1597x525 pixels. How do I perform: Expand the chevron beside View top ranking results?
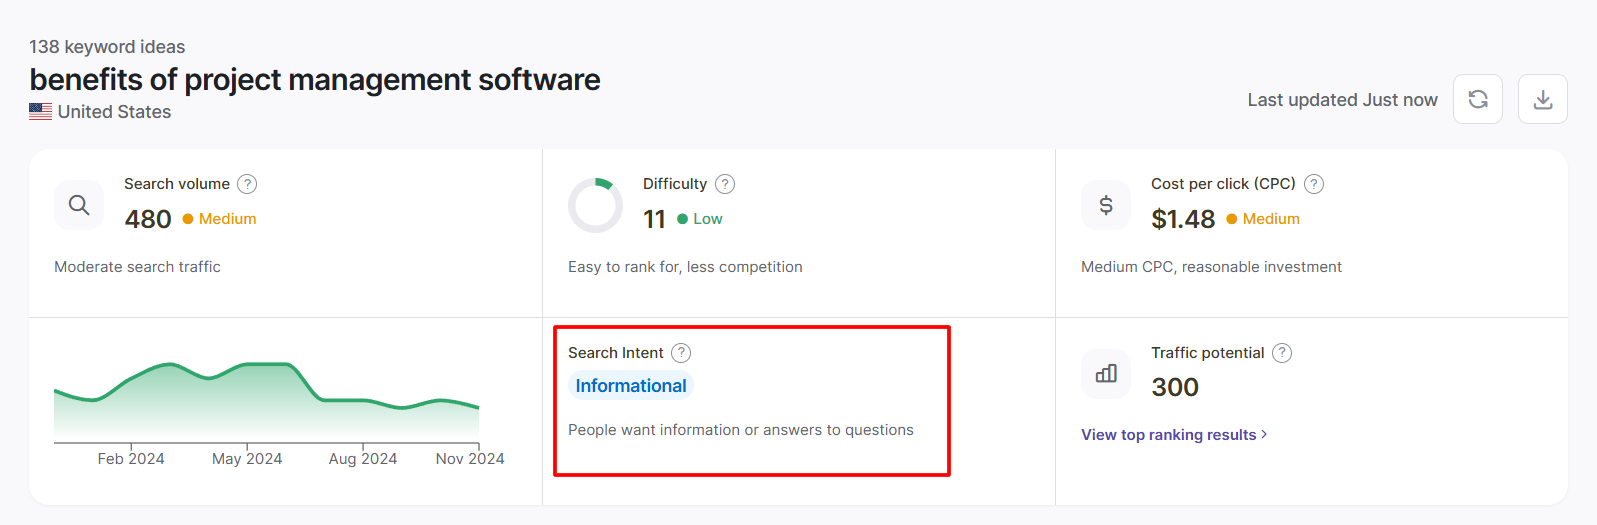1264,434
